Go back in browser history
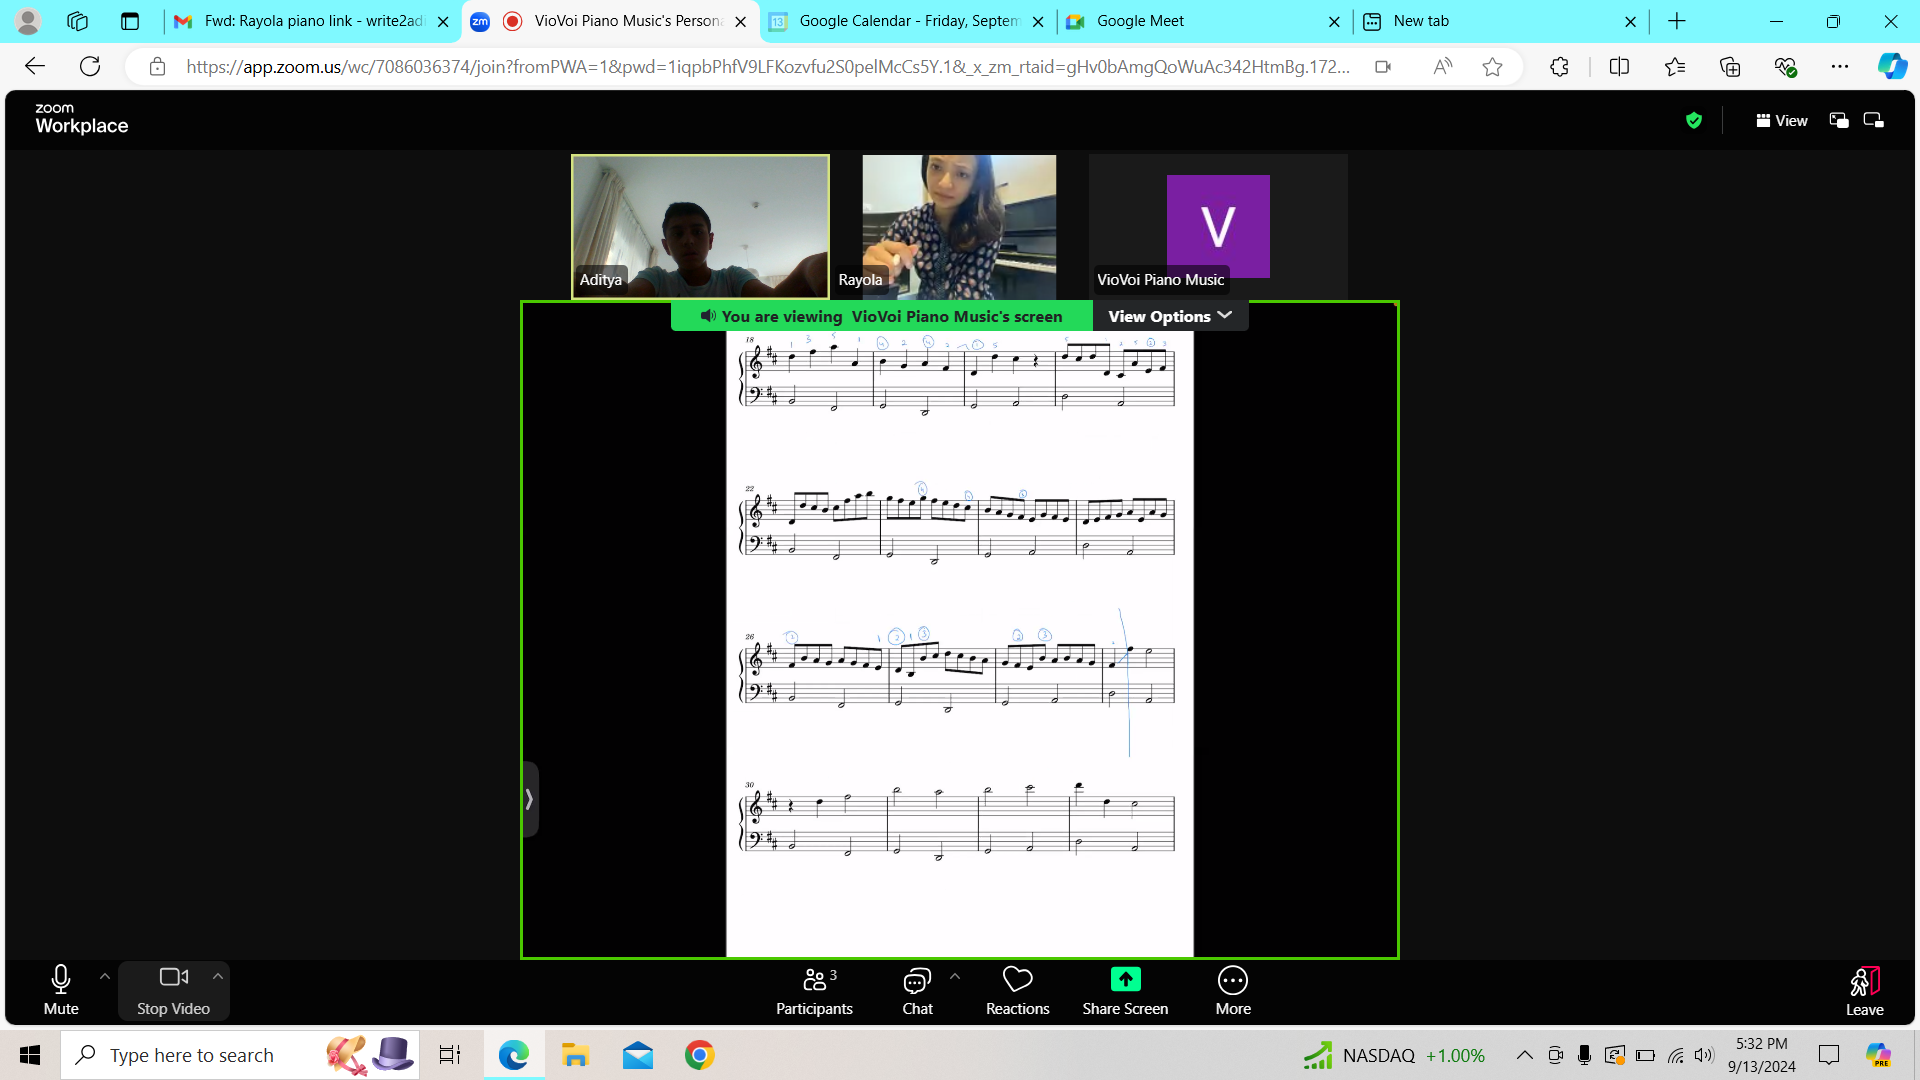Image resolution: width=1920 pixels, height=1080 pixels. [x=35, y=67]
